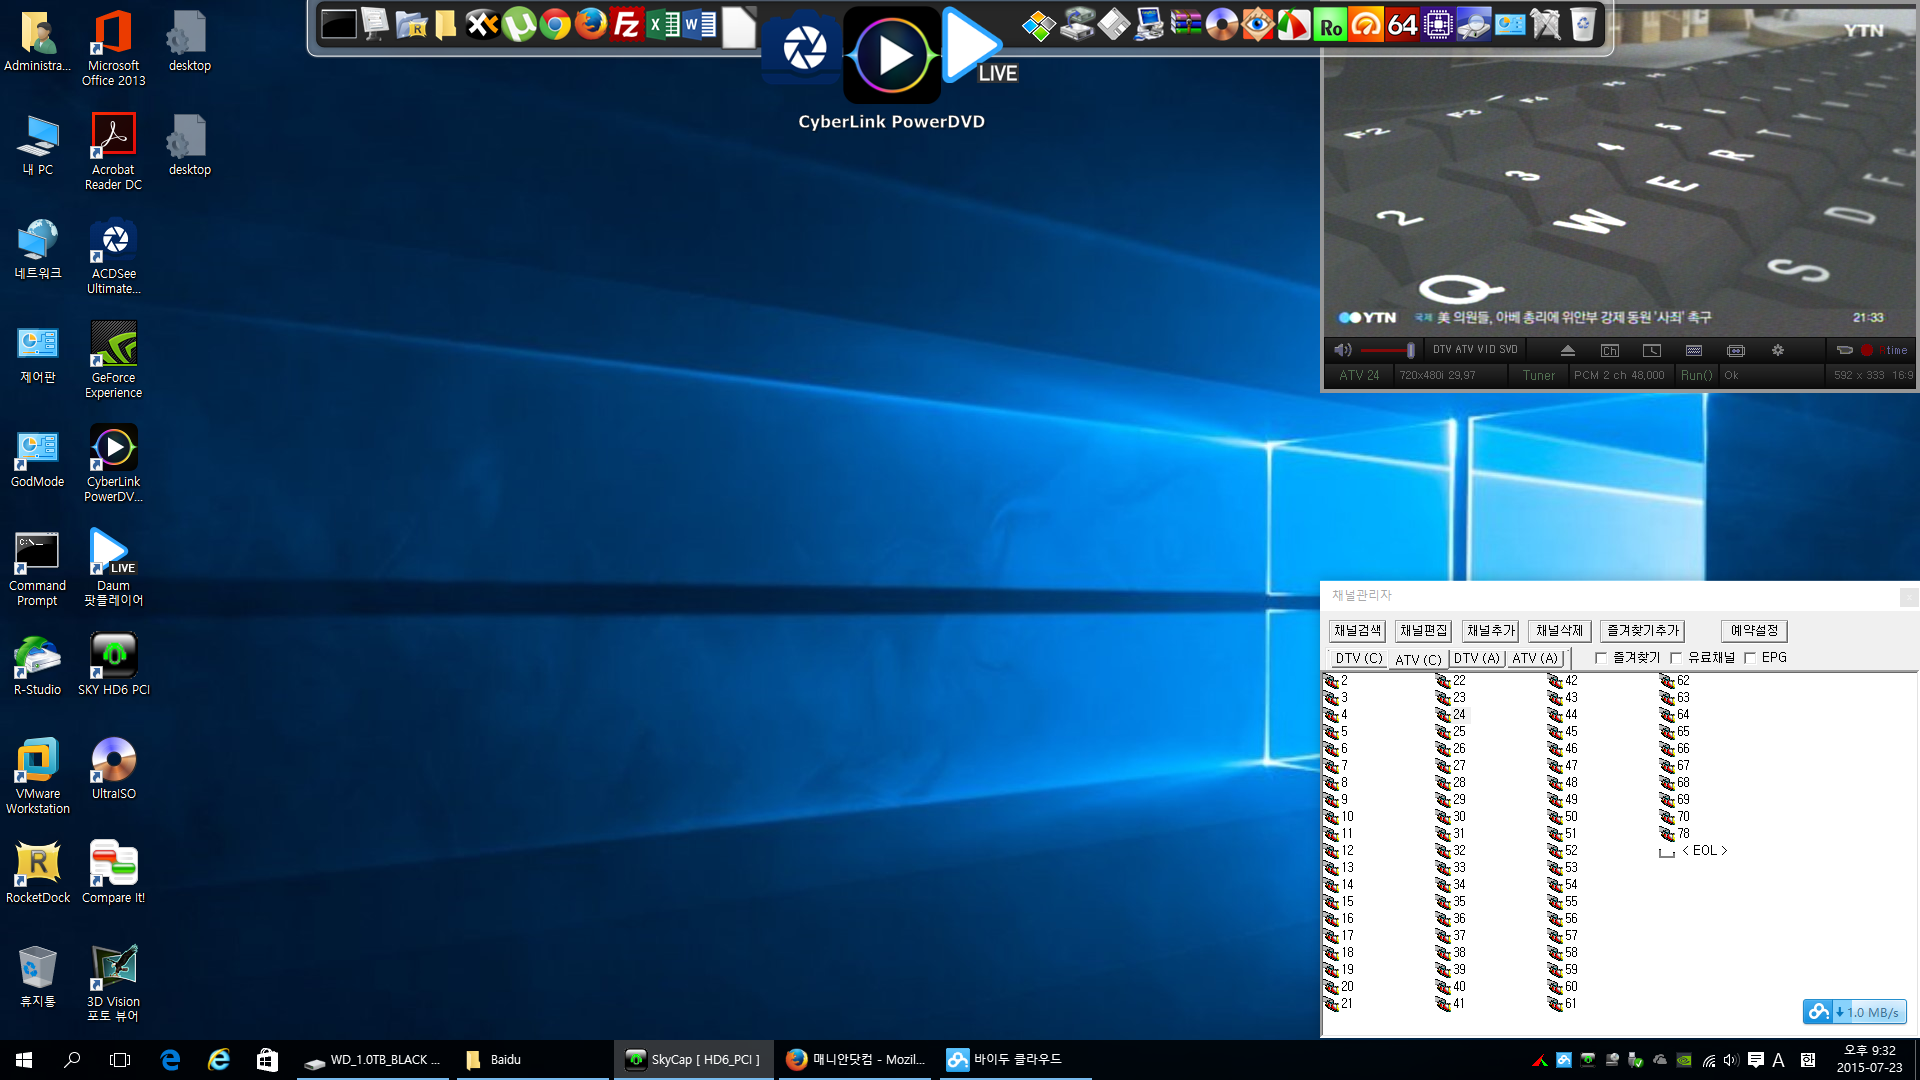The height and width of the screenshot is (1080, 1920).
Task: Open the taskbar search icon
Action: coord(72,1060)
